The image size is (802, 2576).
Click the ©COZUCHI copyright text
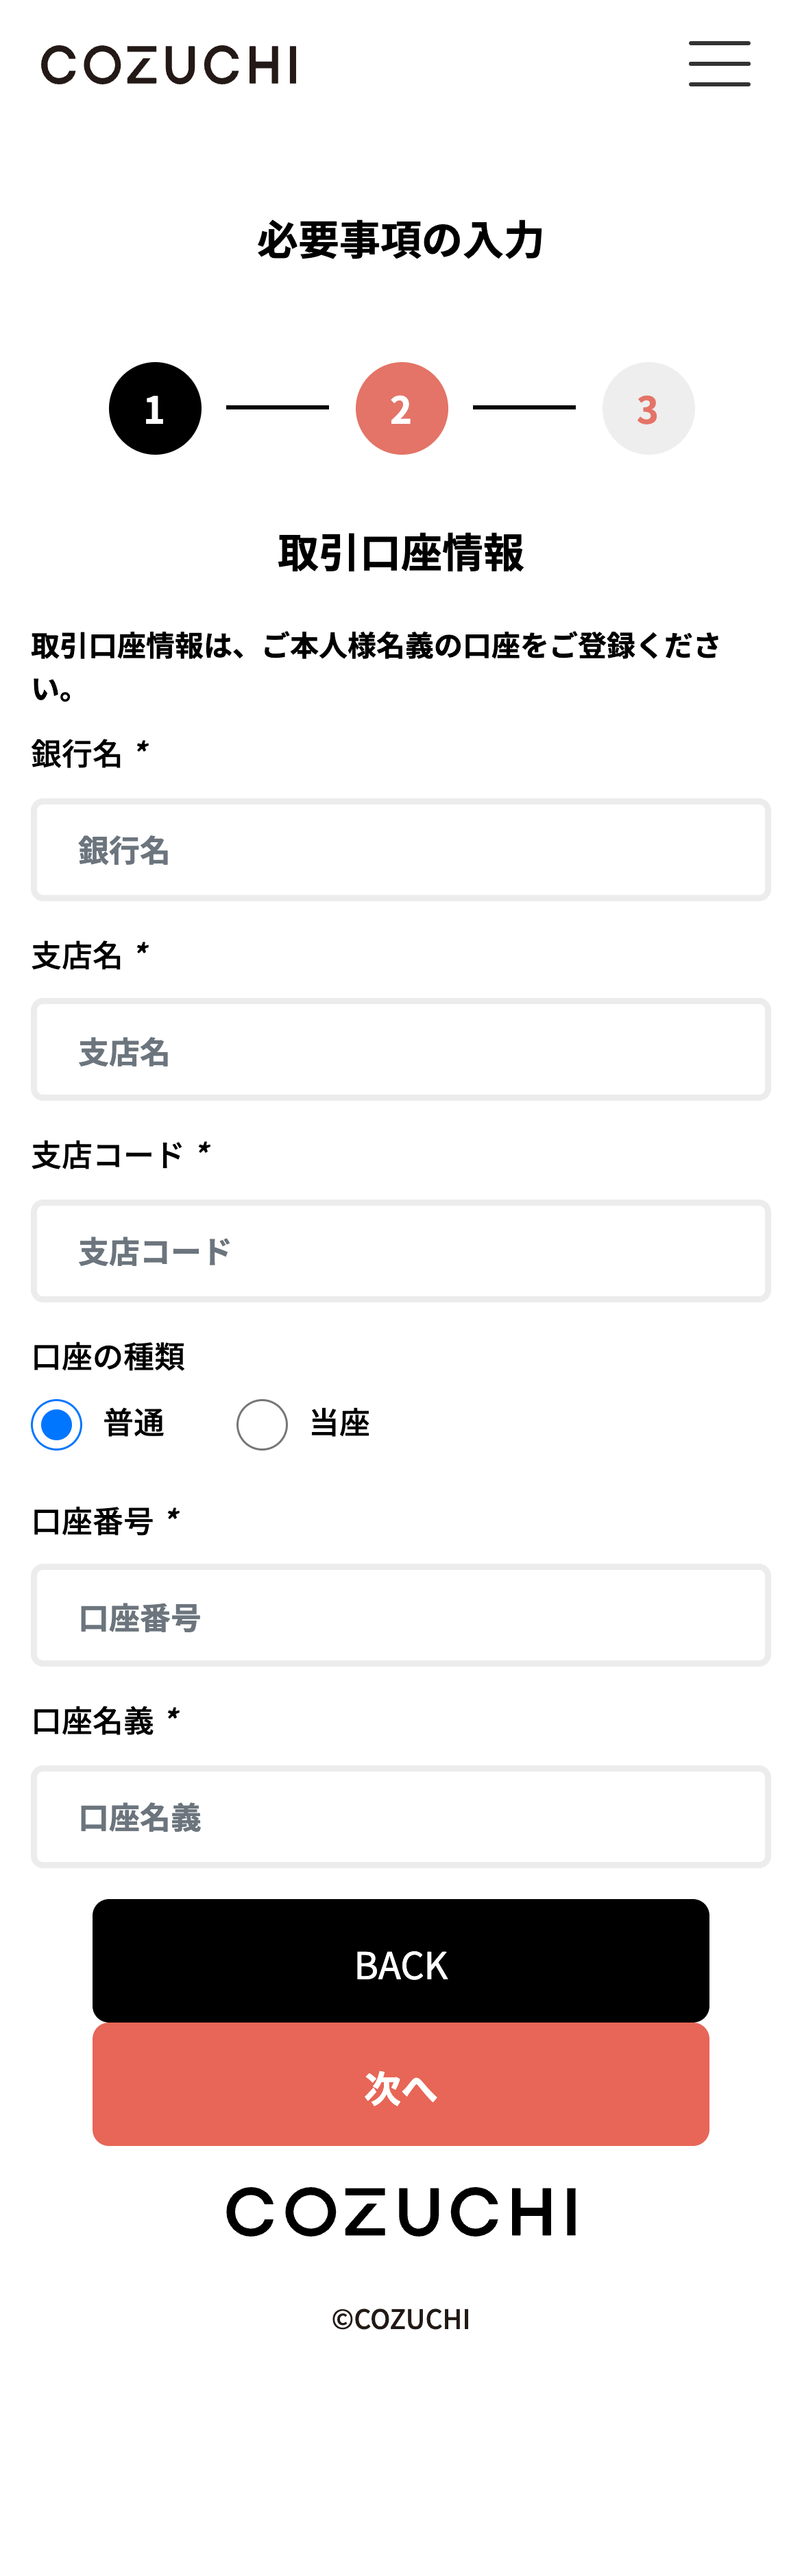point(401,2319)
